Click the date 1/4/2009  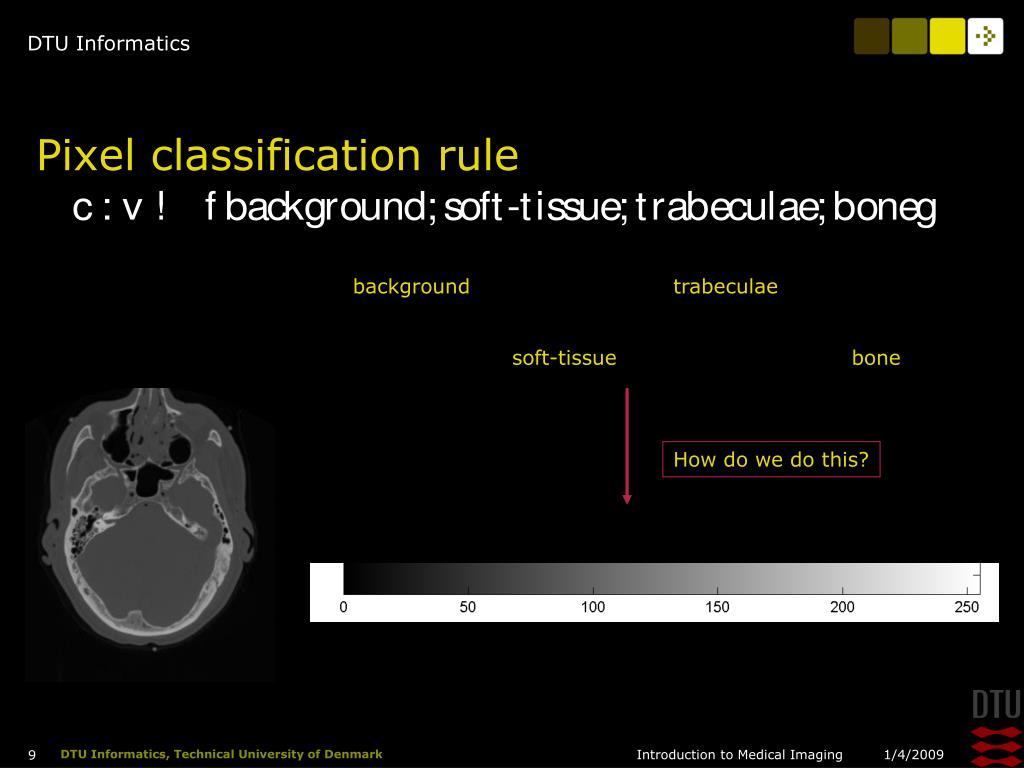coord(914,755)
